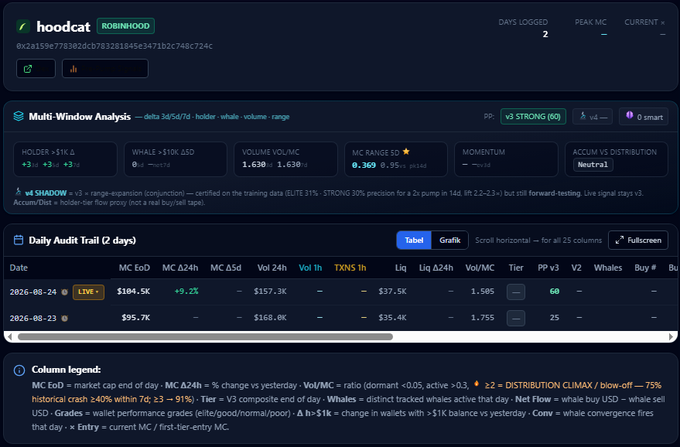This screenshot has width=680, height=447.
Task: Click the CURRENT × label
Action: [x=644, y=22]
